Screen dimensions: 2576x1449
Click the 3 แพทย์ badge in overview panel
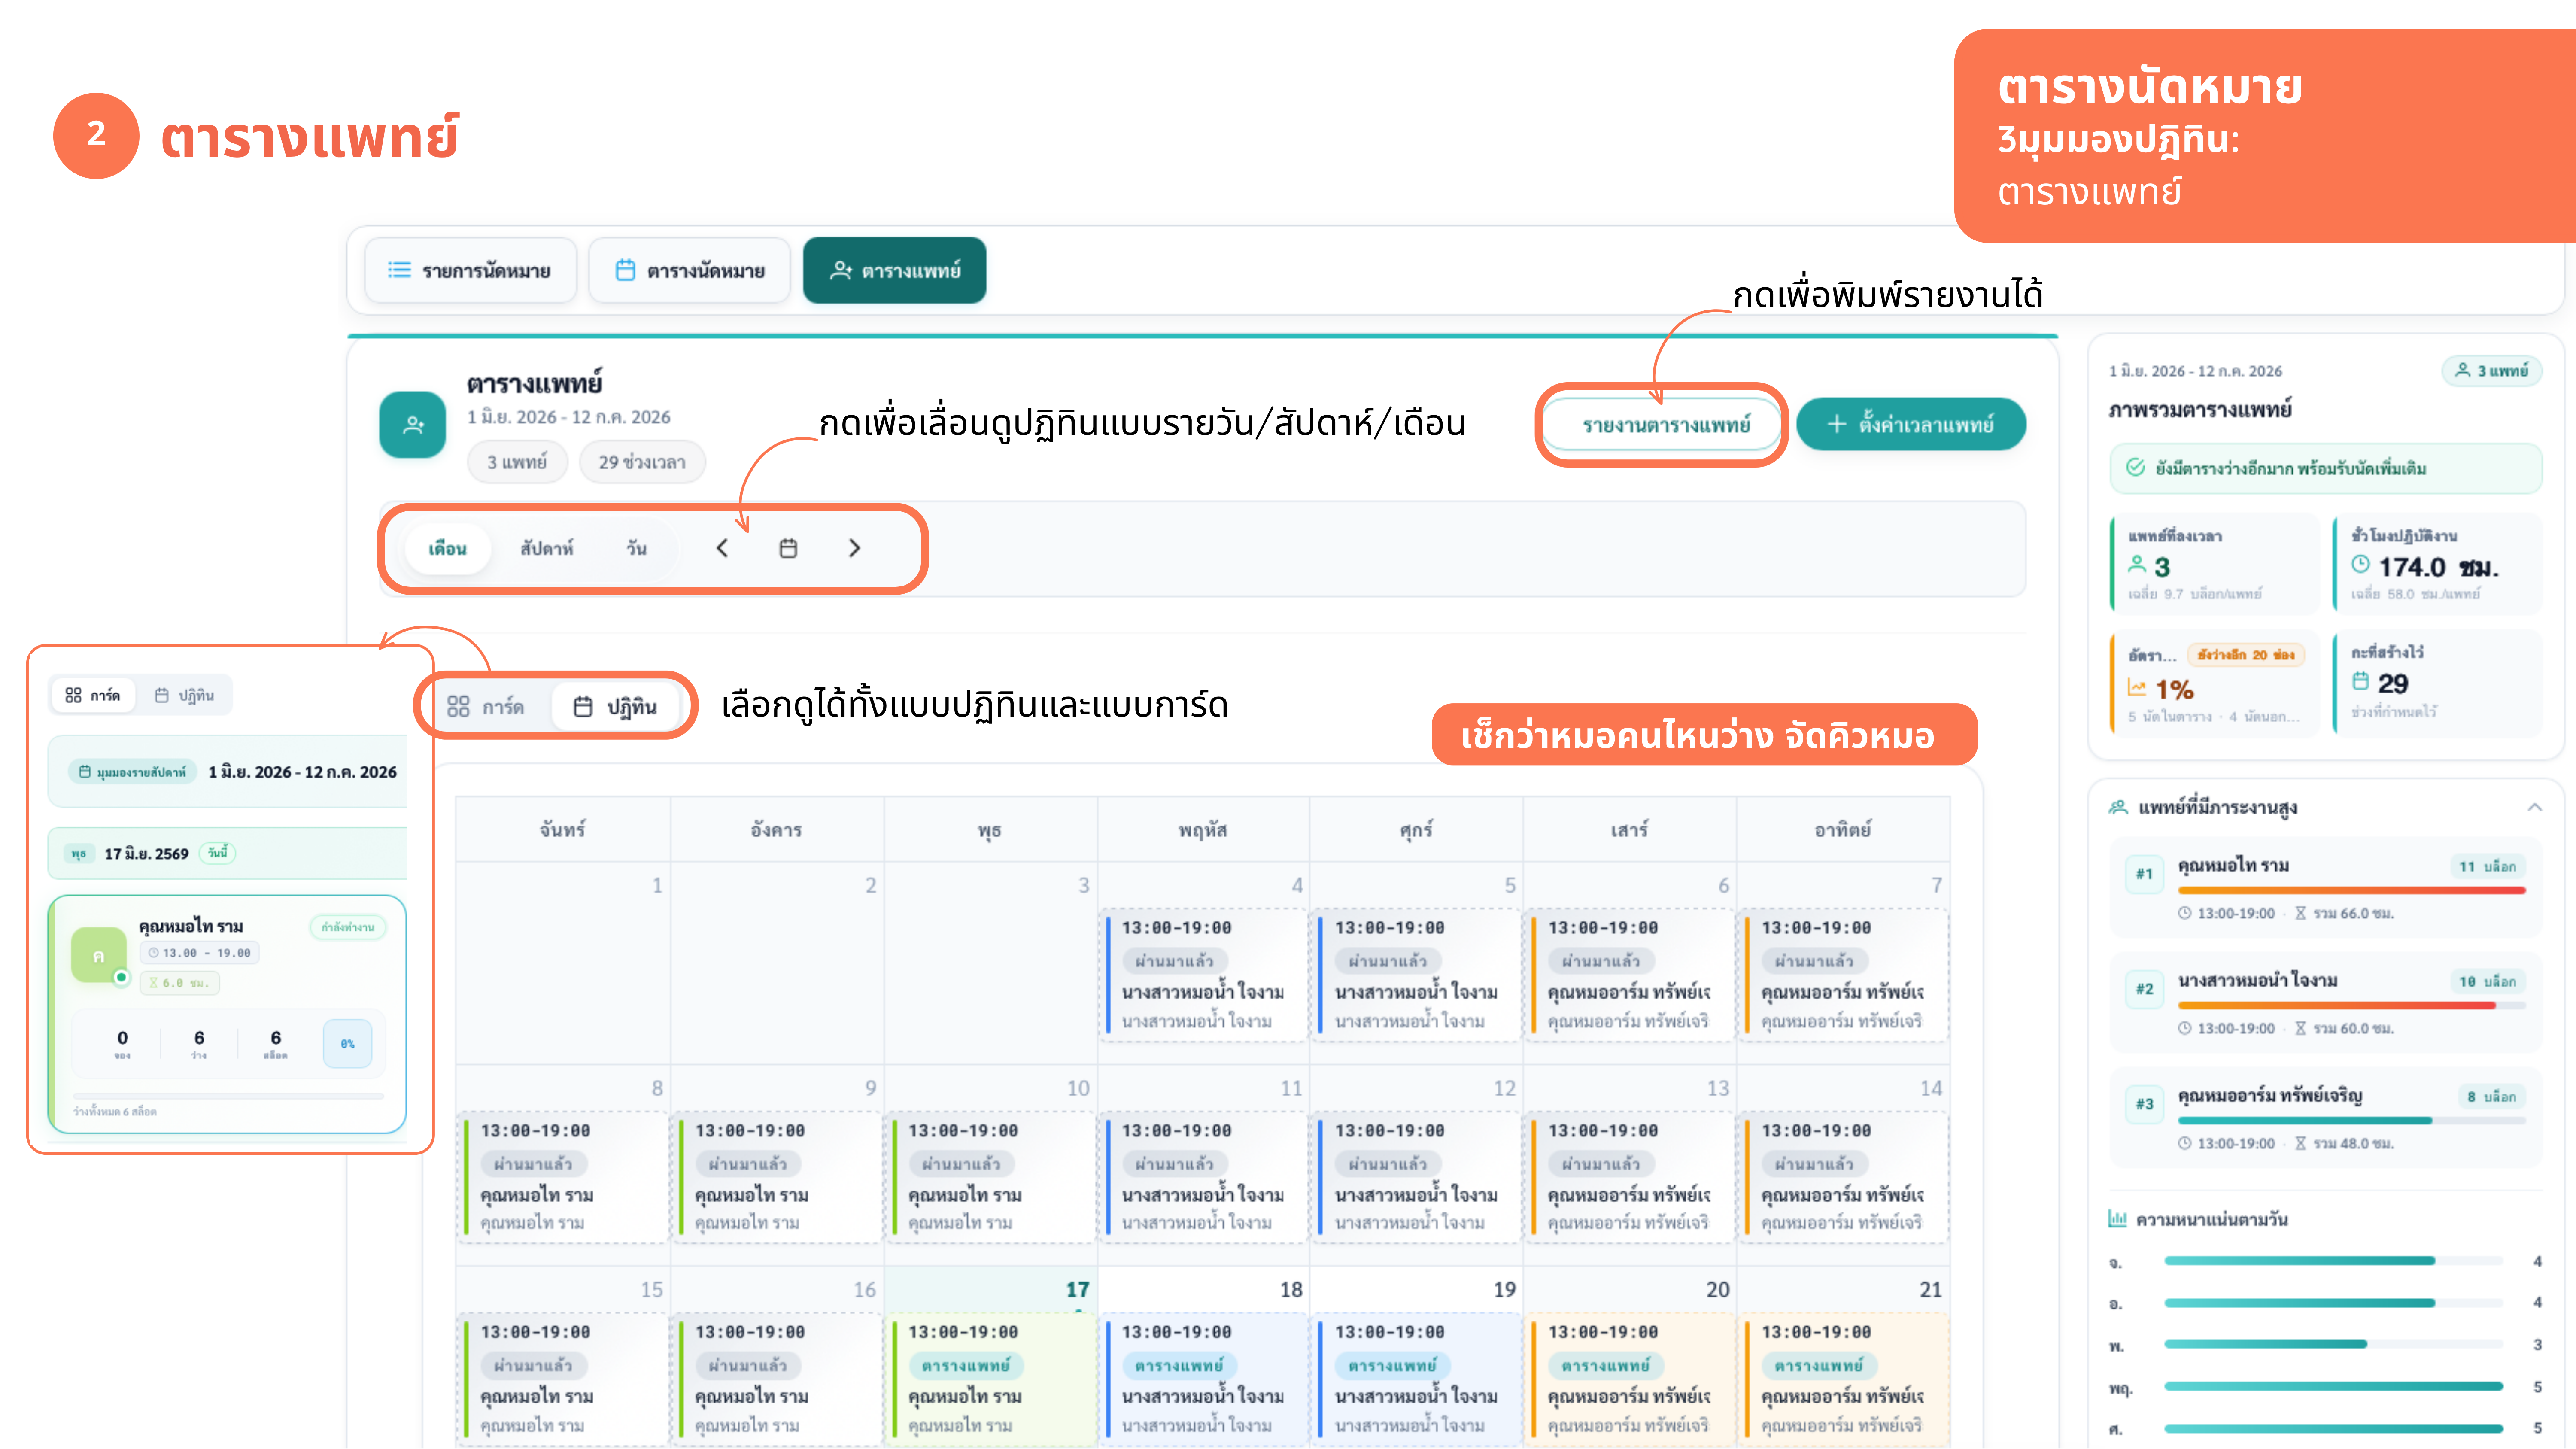coord(2491,371)
